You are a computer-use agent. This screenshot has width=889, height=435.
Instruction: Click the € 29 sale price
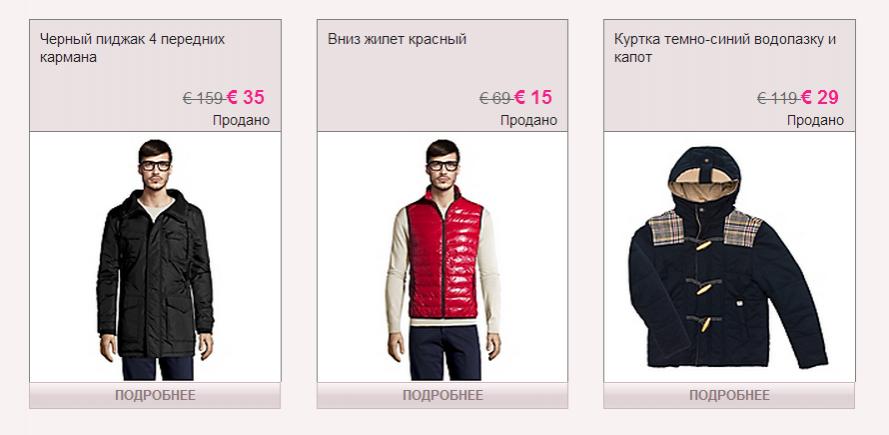tap(820, 98)
